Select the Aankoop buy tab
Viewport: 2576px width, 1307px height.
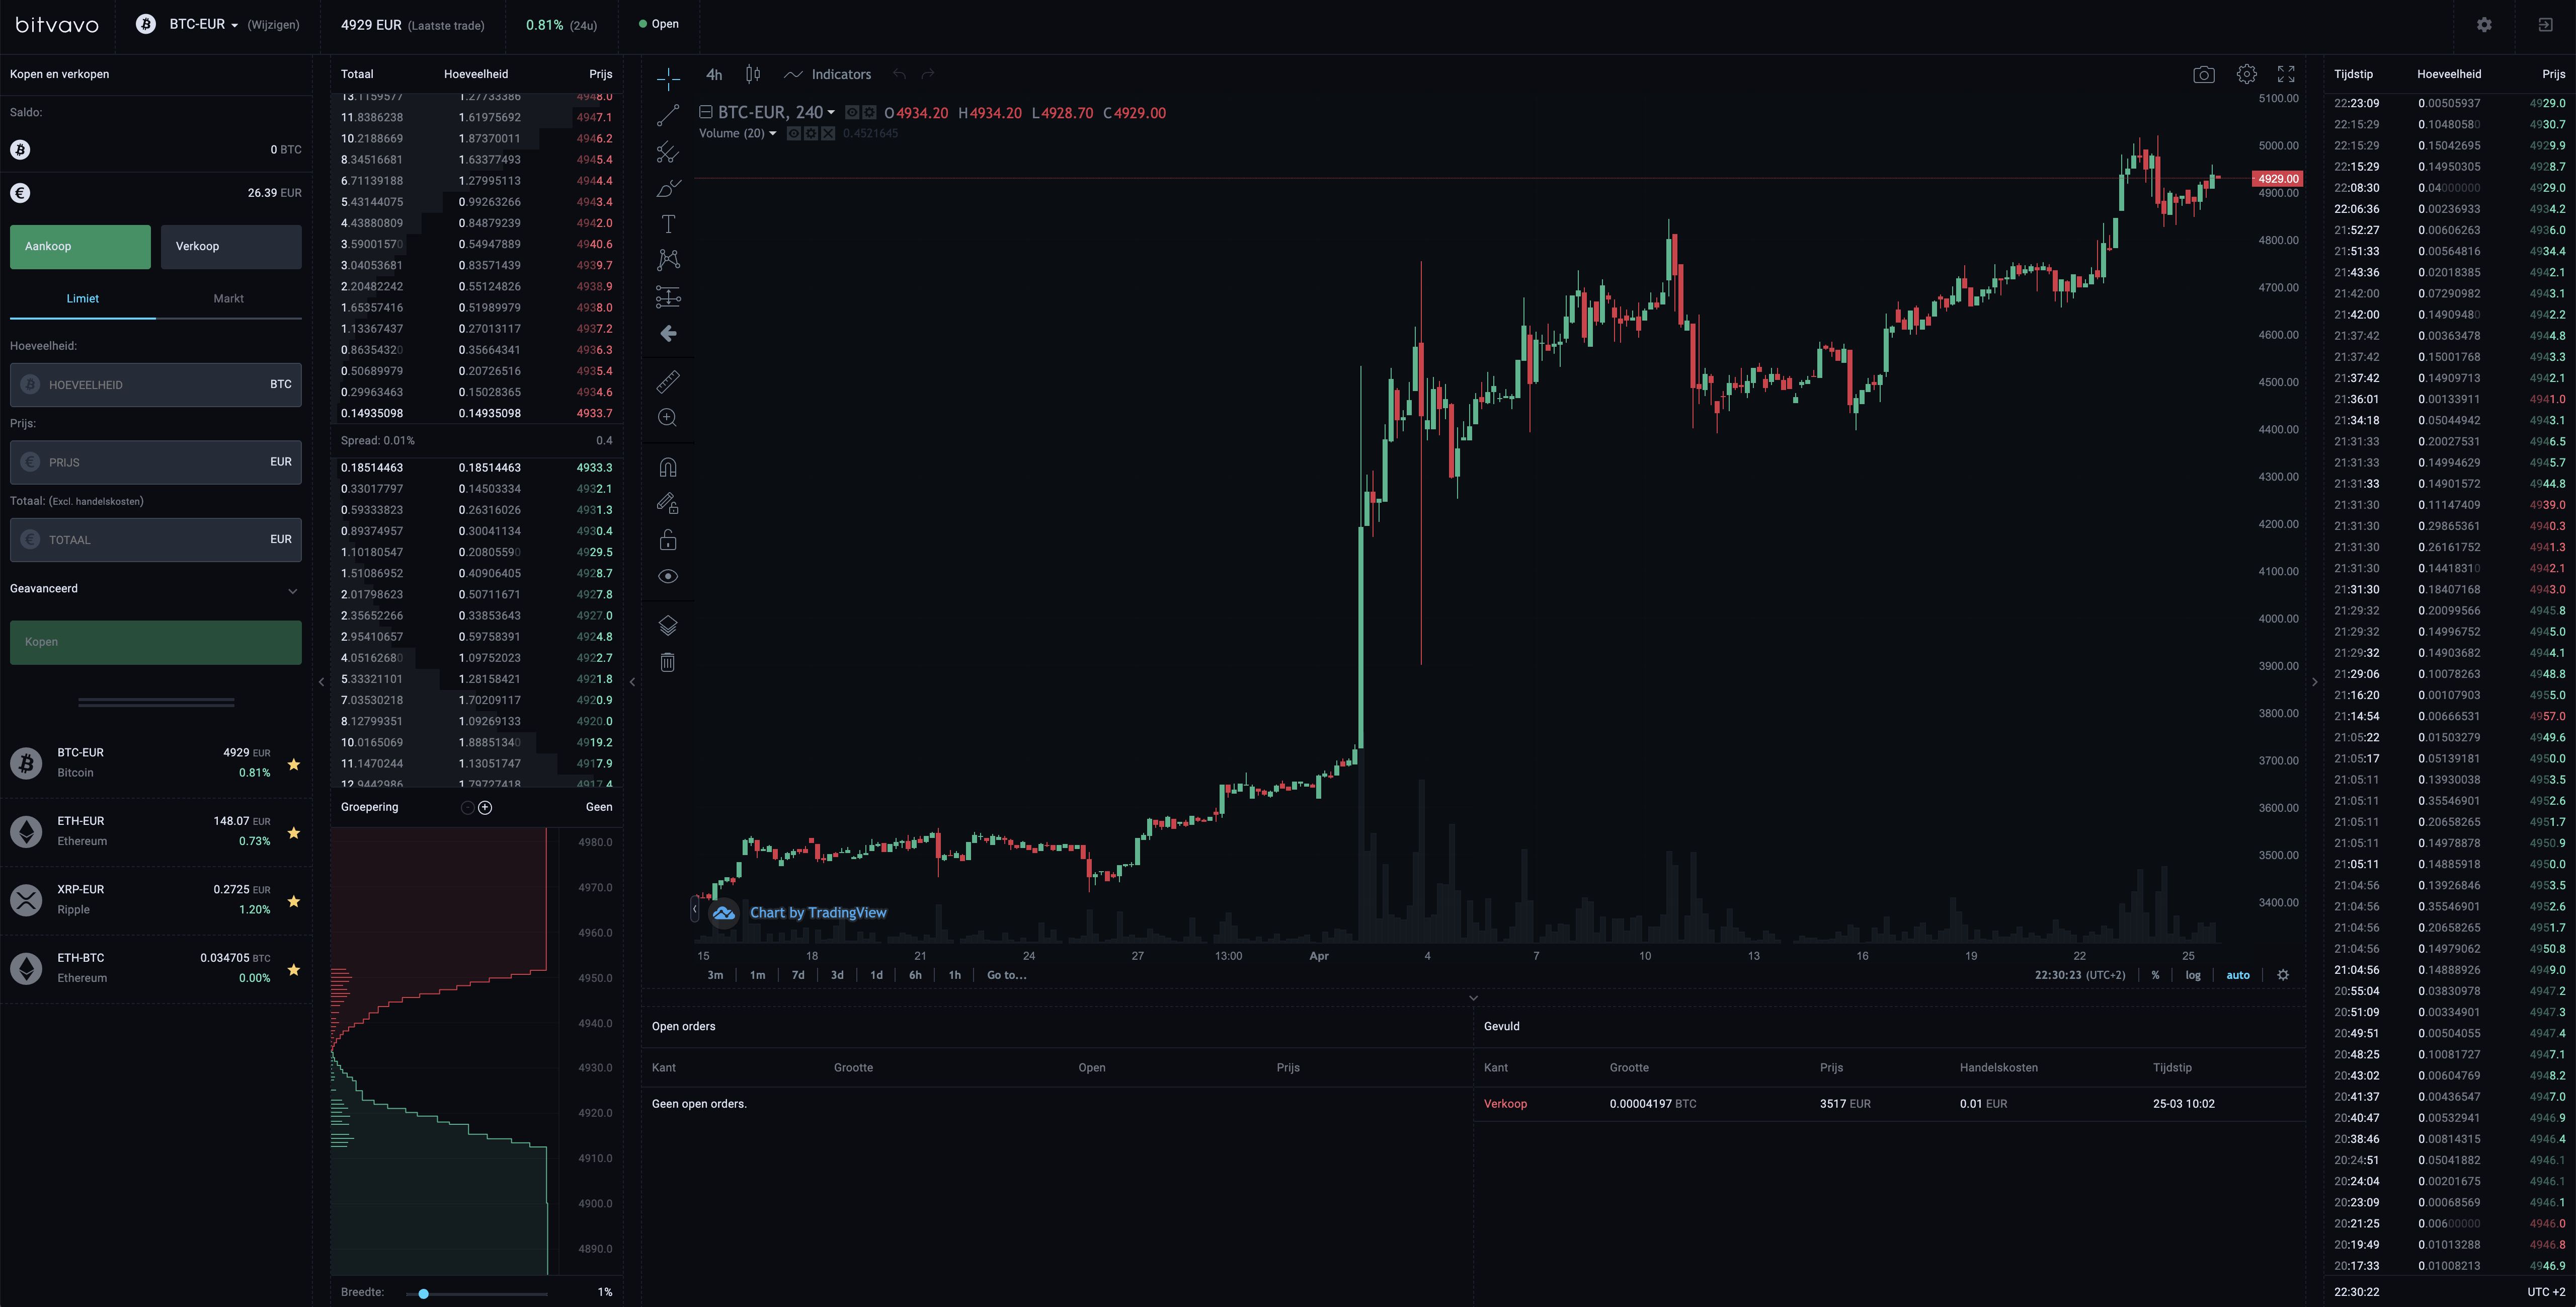click(x=80, y=247)
